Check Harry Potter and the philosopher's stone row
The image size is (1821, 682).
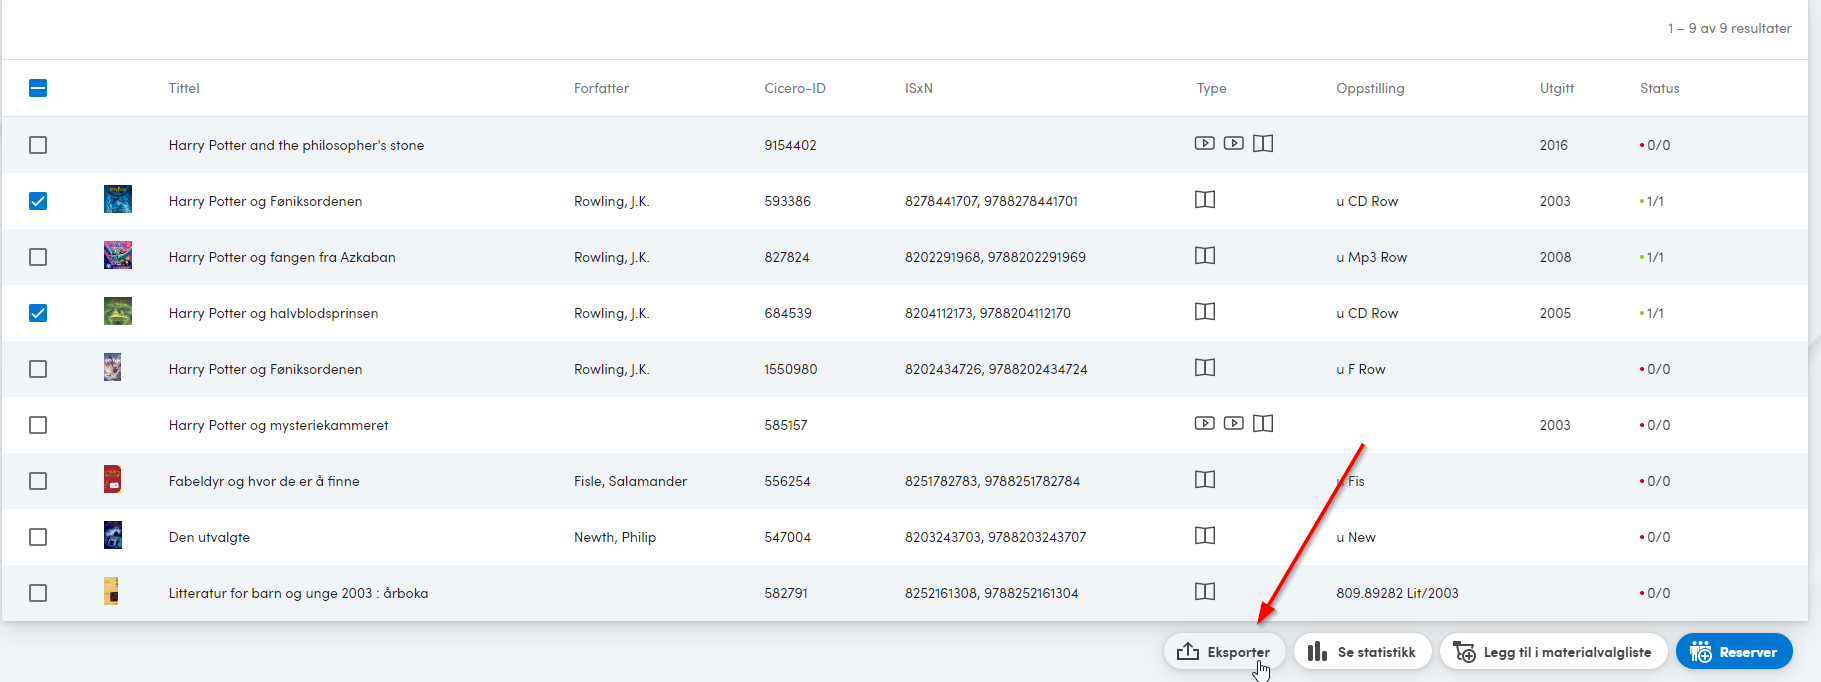[x=38, y=145]
